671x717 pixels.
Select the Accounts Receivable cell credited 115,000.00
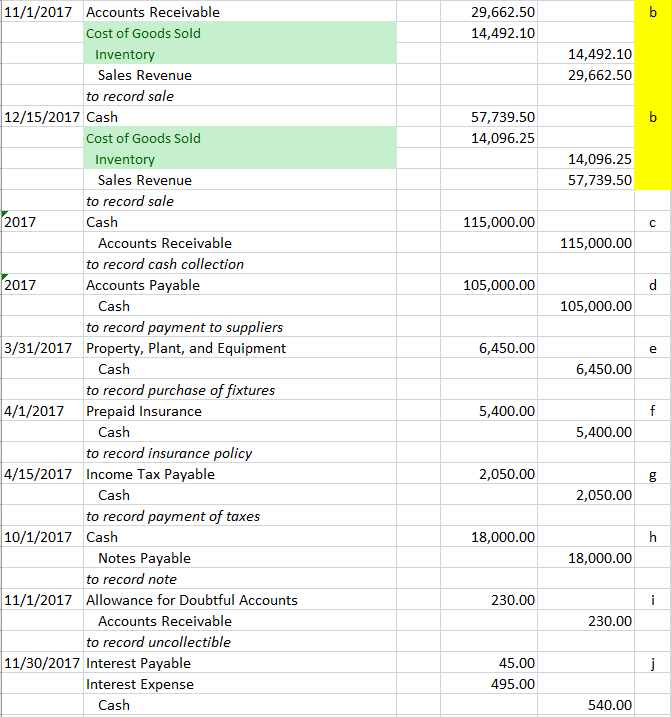(x=240, y=243)
